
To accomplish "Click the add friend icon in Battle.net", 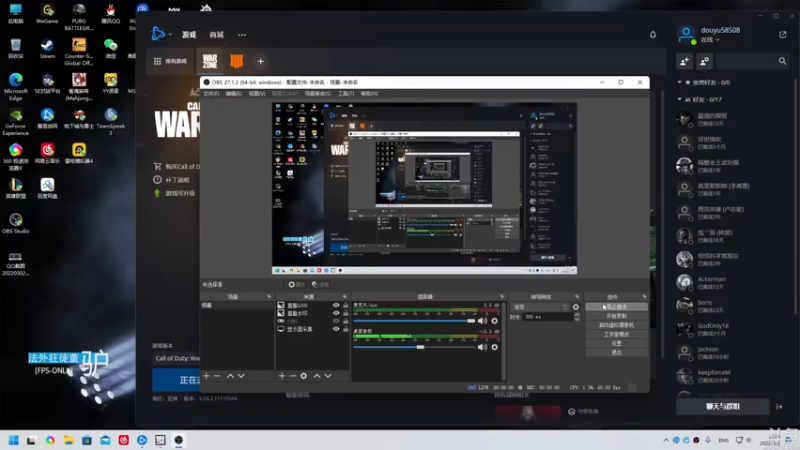I will click(x=684, y=61).
